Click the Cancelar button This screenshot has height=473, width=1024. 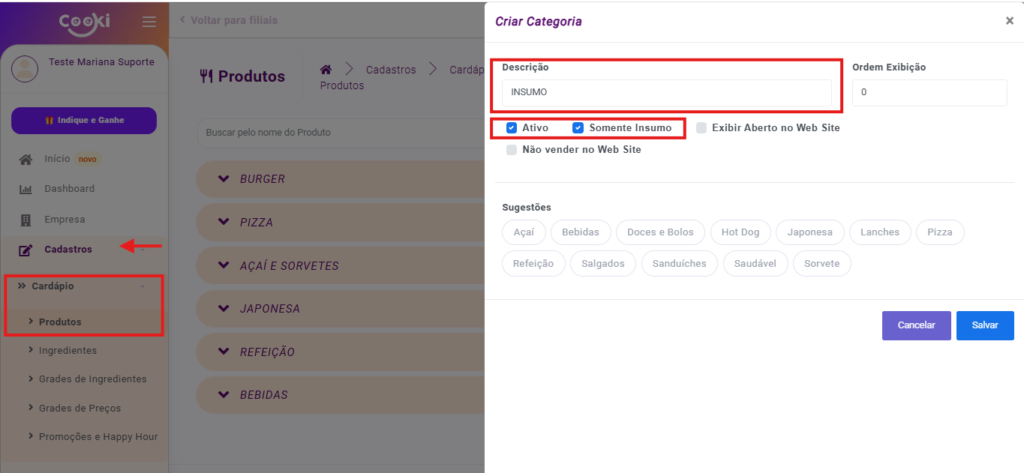[x=915, y=325]
